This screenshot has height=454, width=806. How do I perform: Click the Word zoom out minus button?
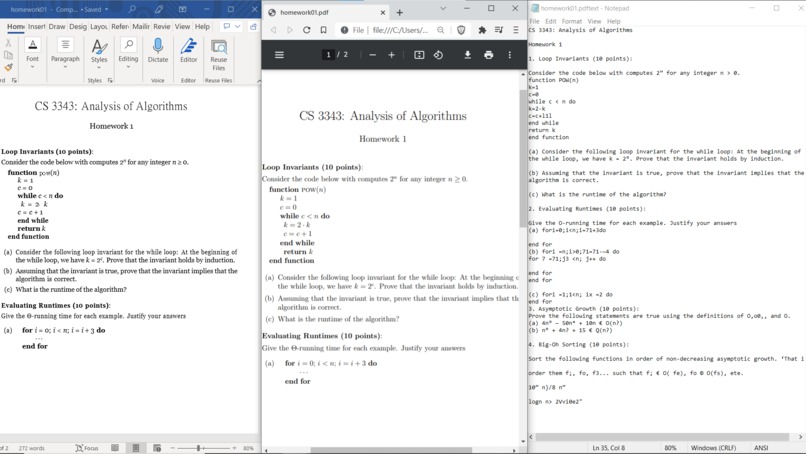(x=173, y=448)
